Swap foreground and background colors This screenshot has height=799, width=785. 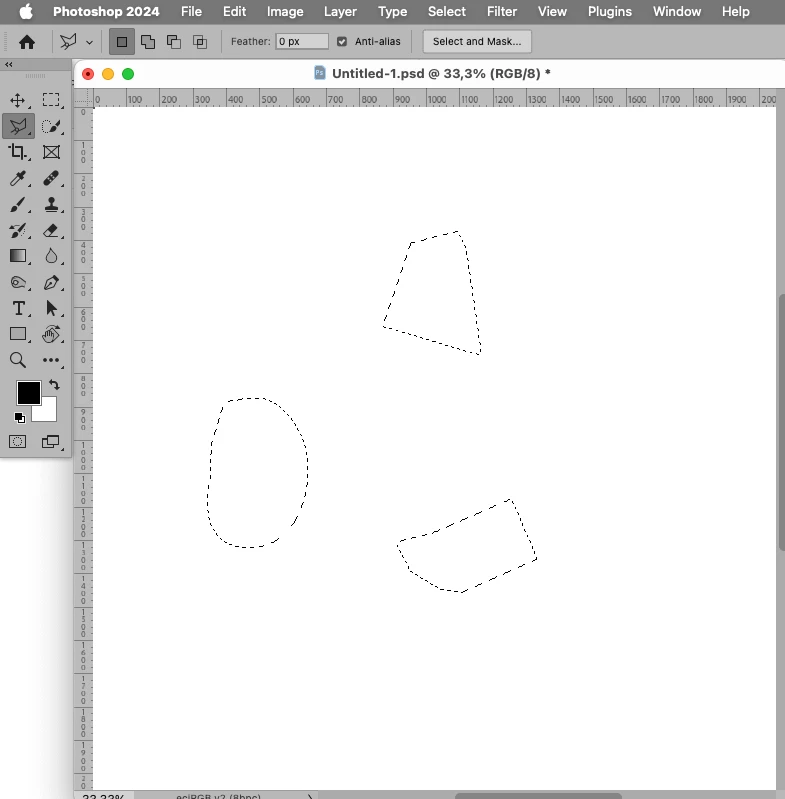click(55, 385)
